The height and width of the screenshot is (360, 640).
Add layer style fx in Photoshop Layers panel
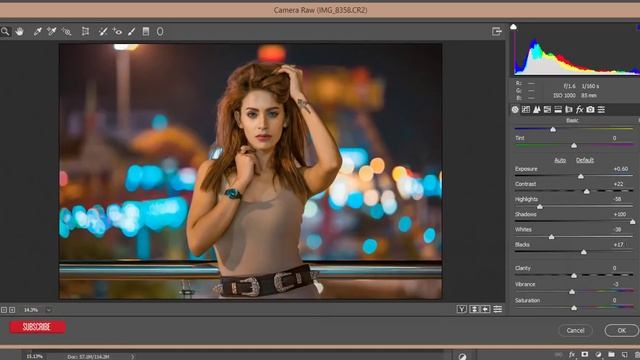pos(571,355)
